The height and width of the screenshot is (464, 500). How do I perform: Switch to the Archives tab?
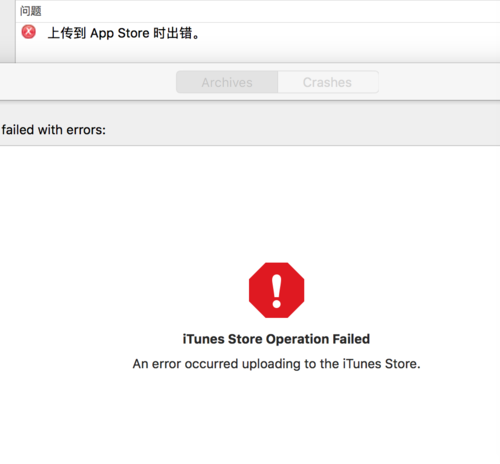click(227, 82)
